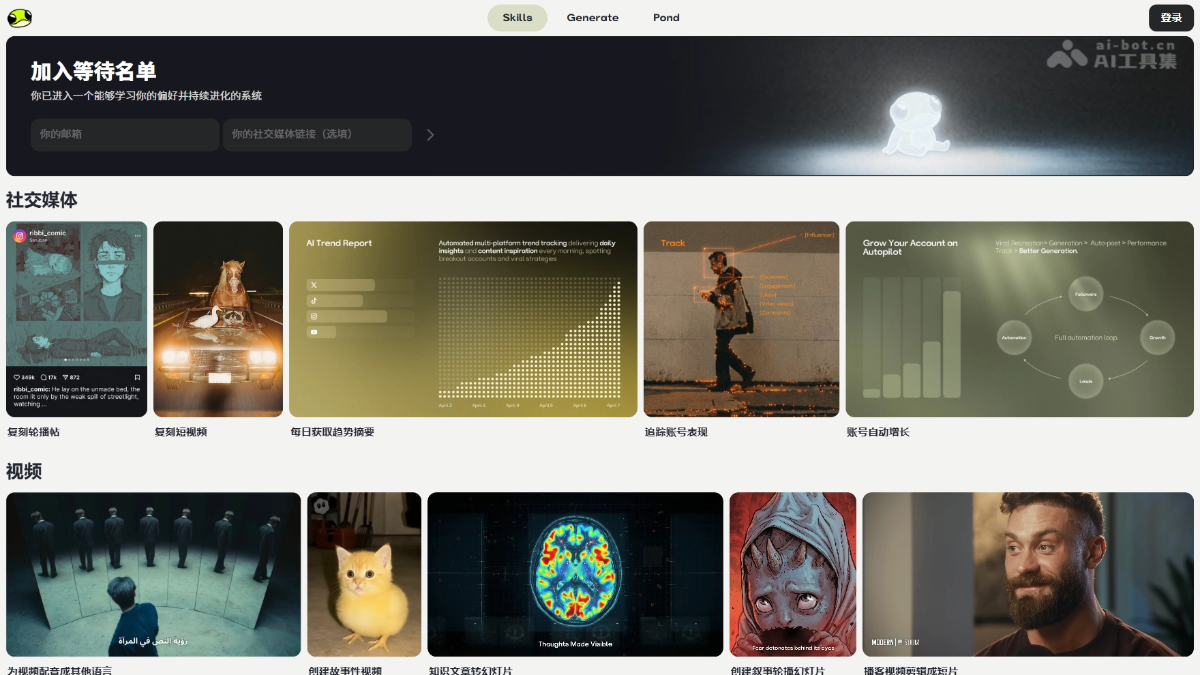1200x675 pixels.
Task: Click the social media link input field
Action: tap(317, 135)
